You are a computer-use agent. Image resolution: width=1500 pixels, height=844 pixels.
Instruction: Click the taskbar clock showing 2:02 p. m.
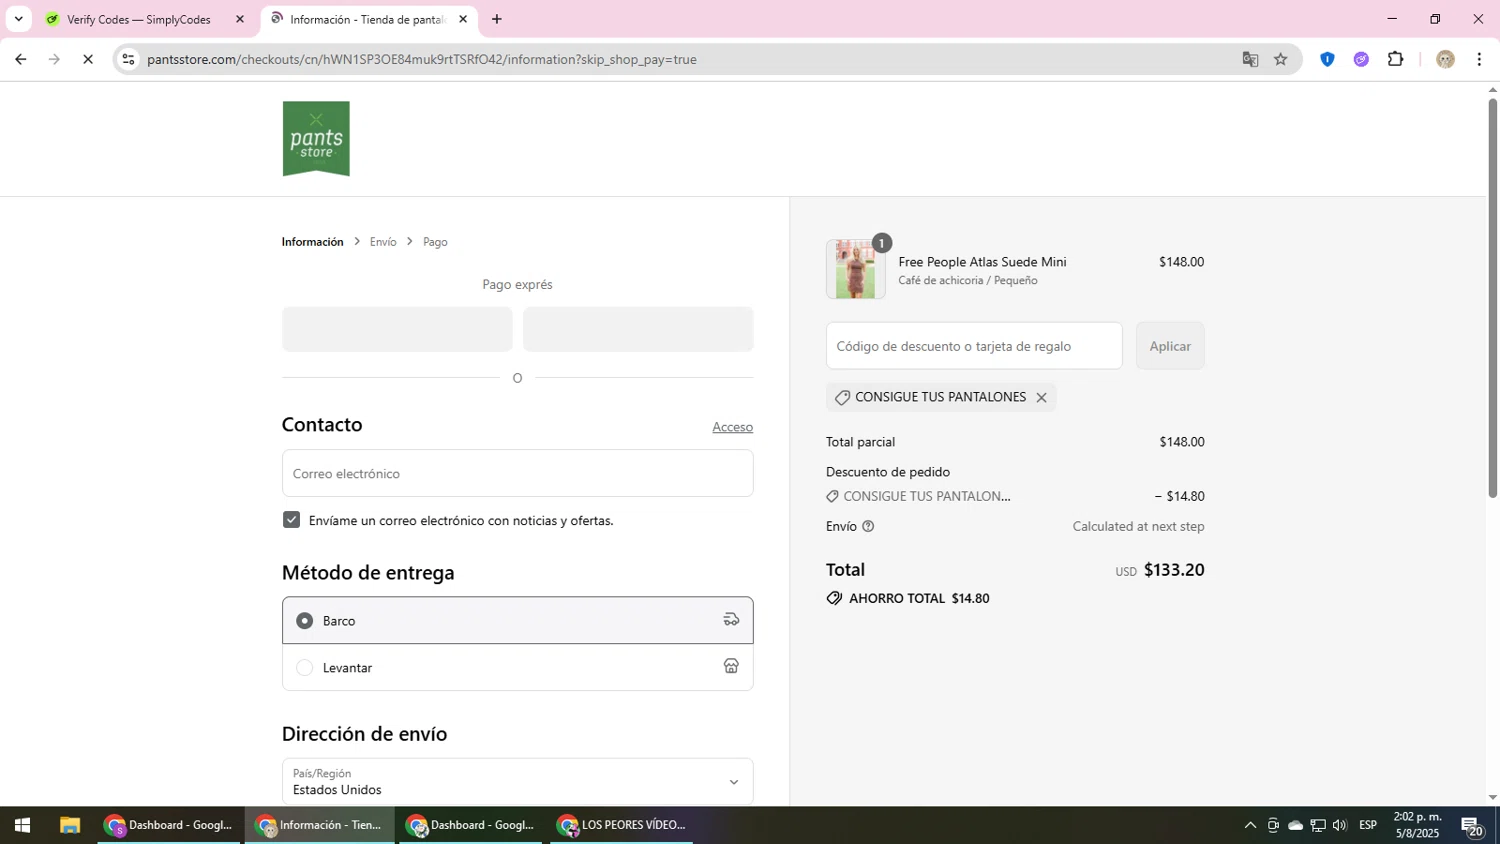tap(1418, 825)
